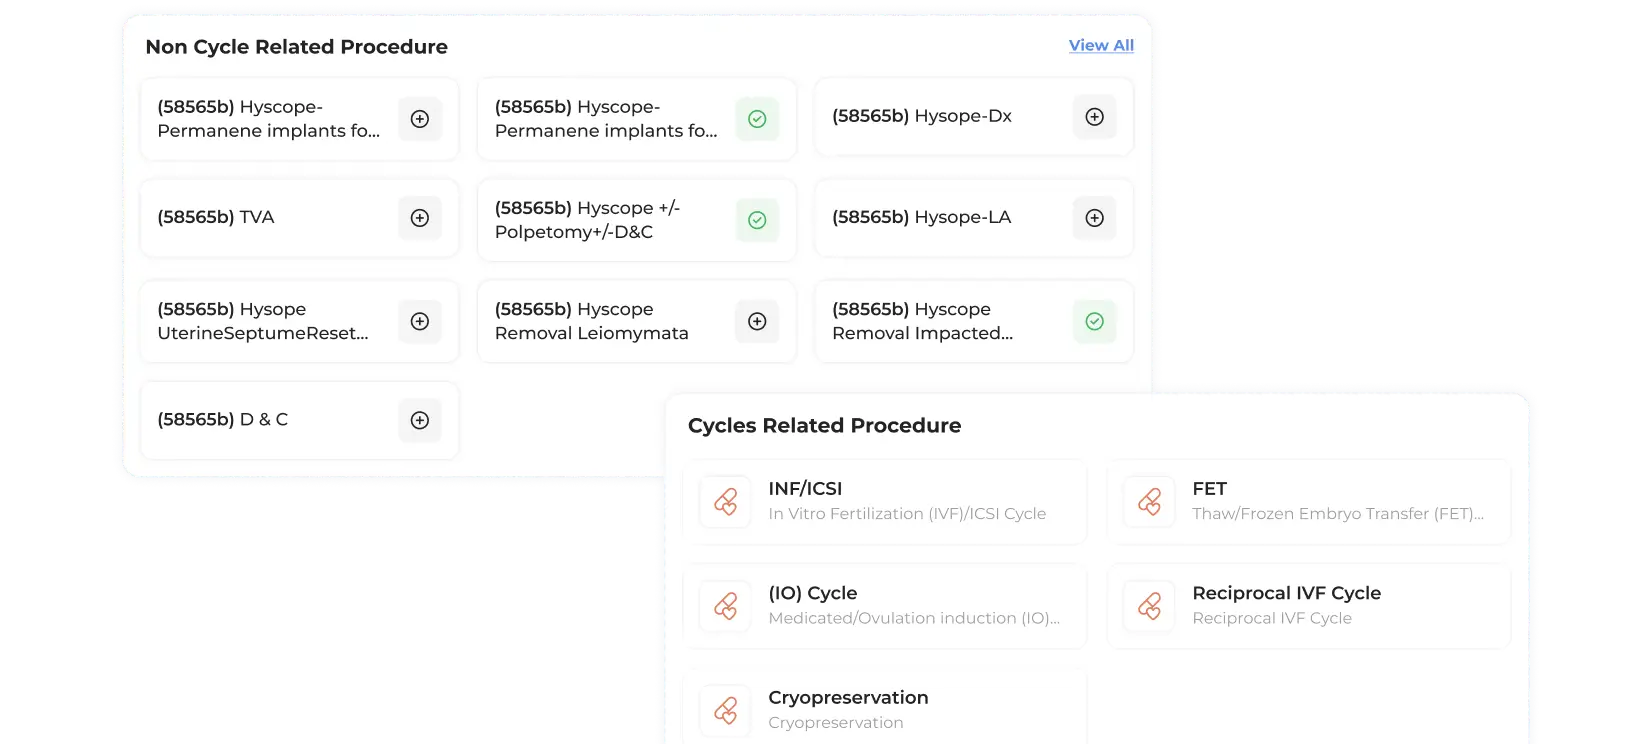Add Hyscope Removal Leiomymata via plus icon

[757, 321]
